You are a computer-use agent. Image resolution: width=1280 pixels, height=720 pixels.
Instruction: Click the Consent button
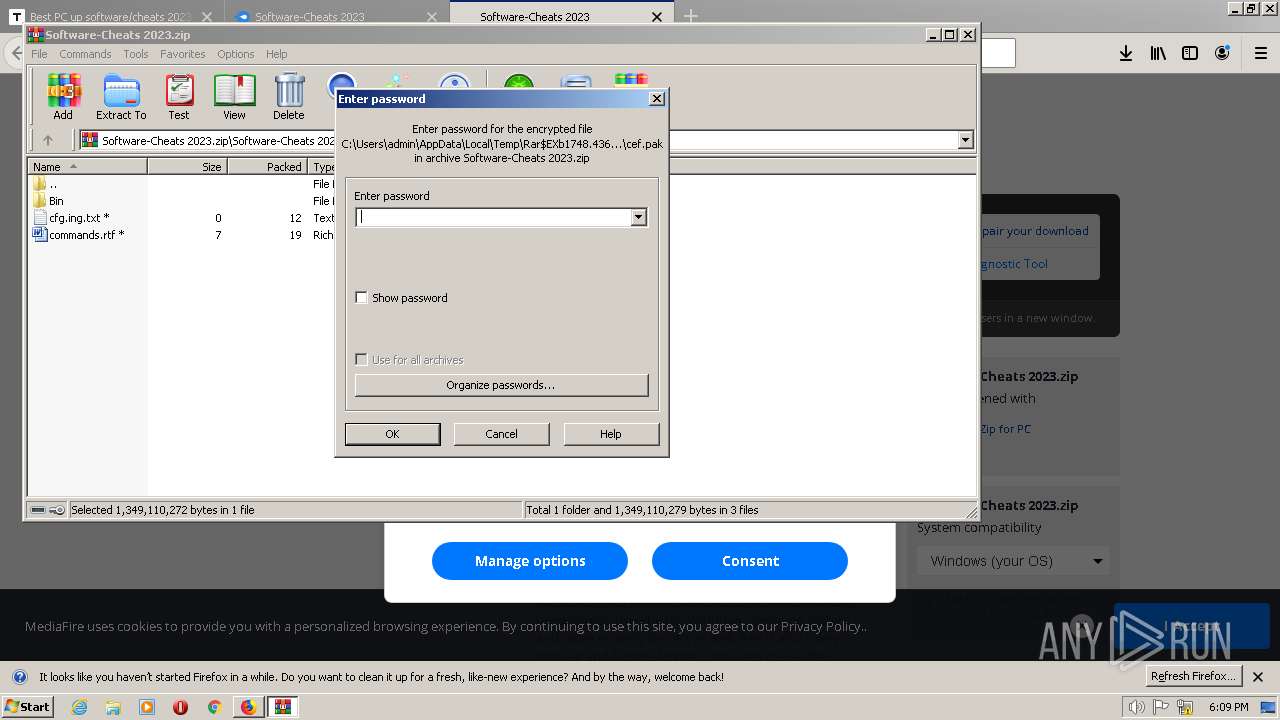pos(750,561)
